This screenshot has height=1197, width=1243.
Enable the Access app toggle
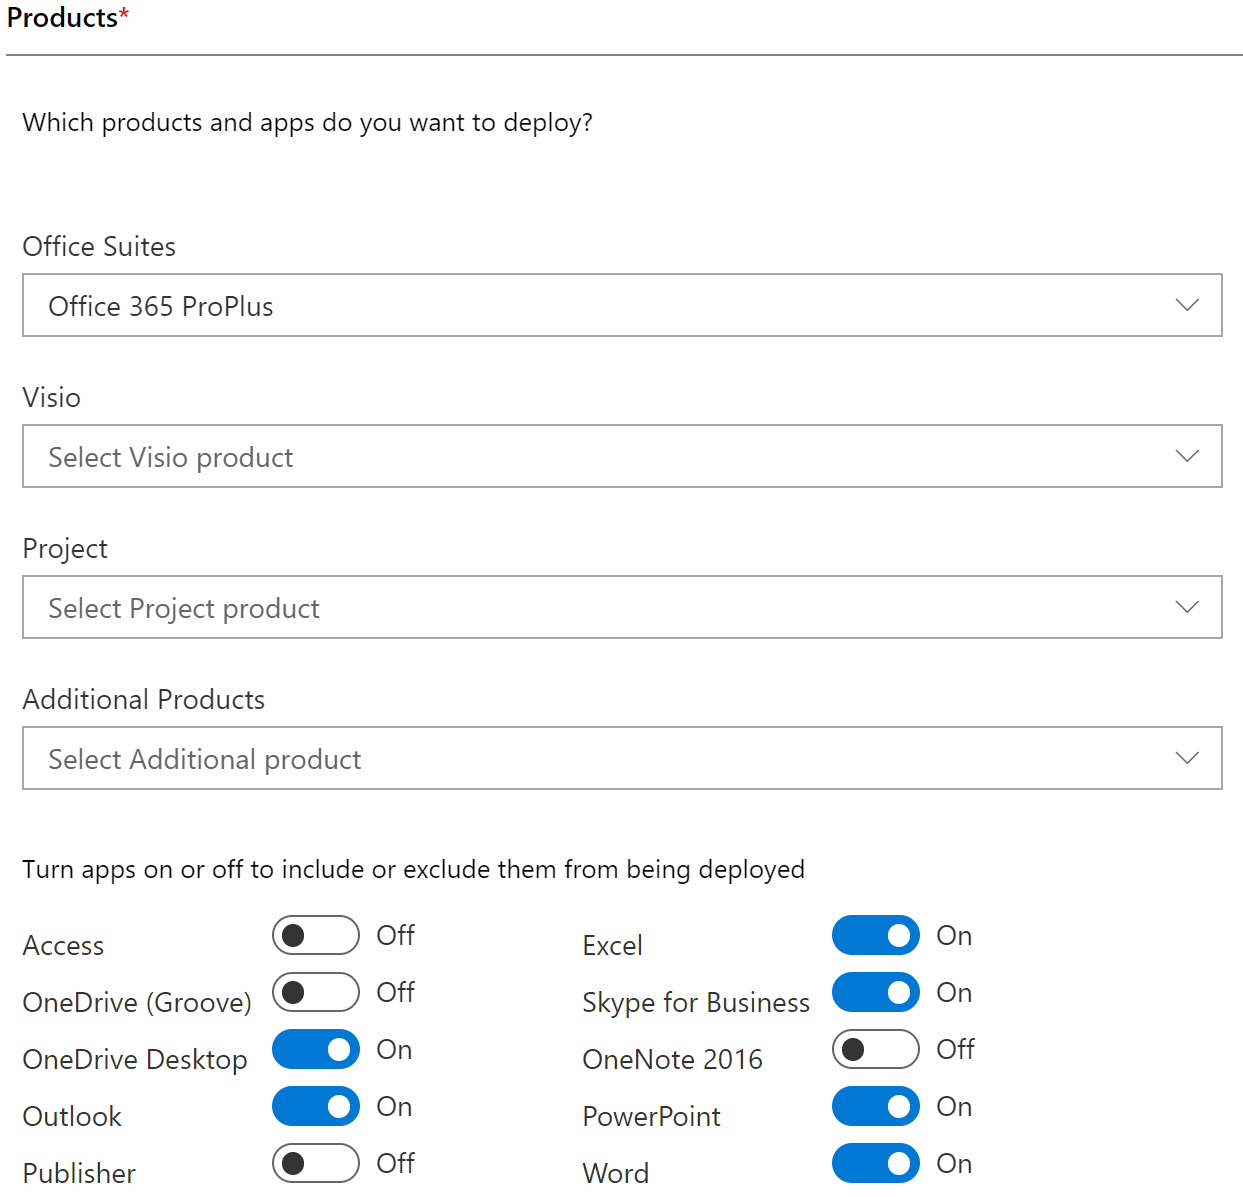(316, 935)
